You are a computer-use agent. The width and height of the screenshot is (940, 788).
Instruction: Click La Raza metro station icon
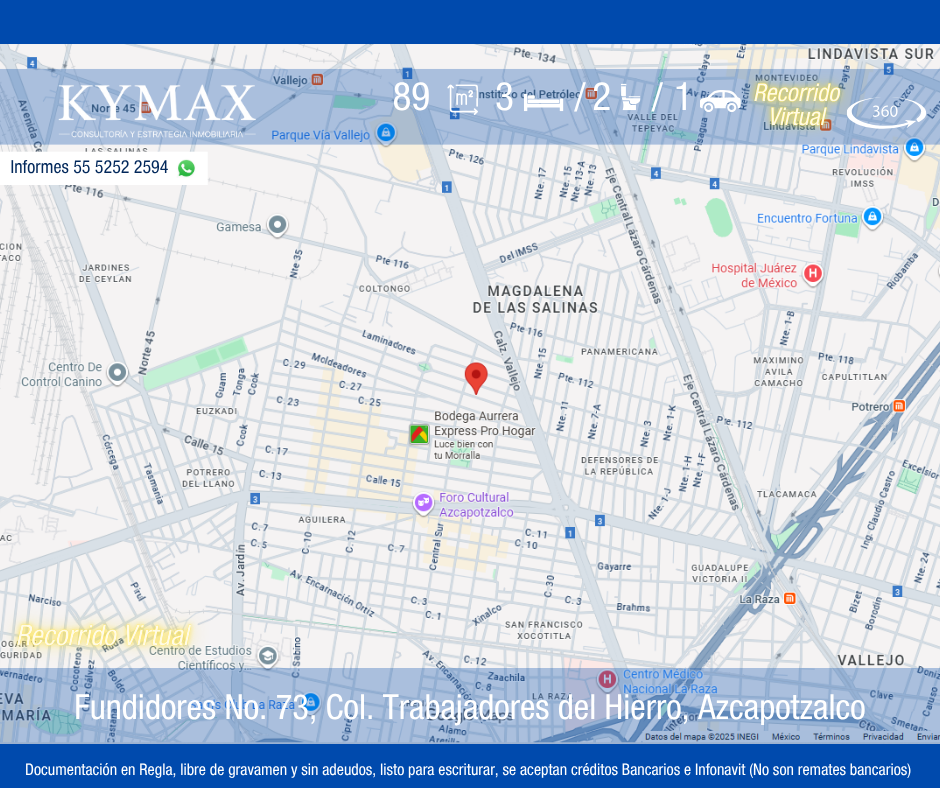click(790, 598)
